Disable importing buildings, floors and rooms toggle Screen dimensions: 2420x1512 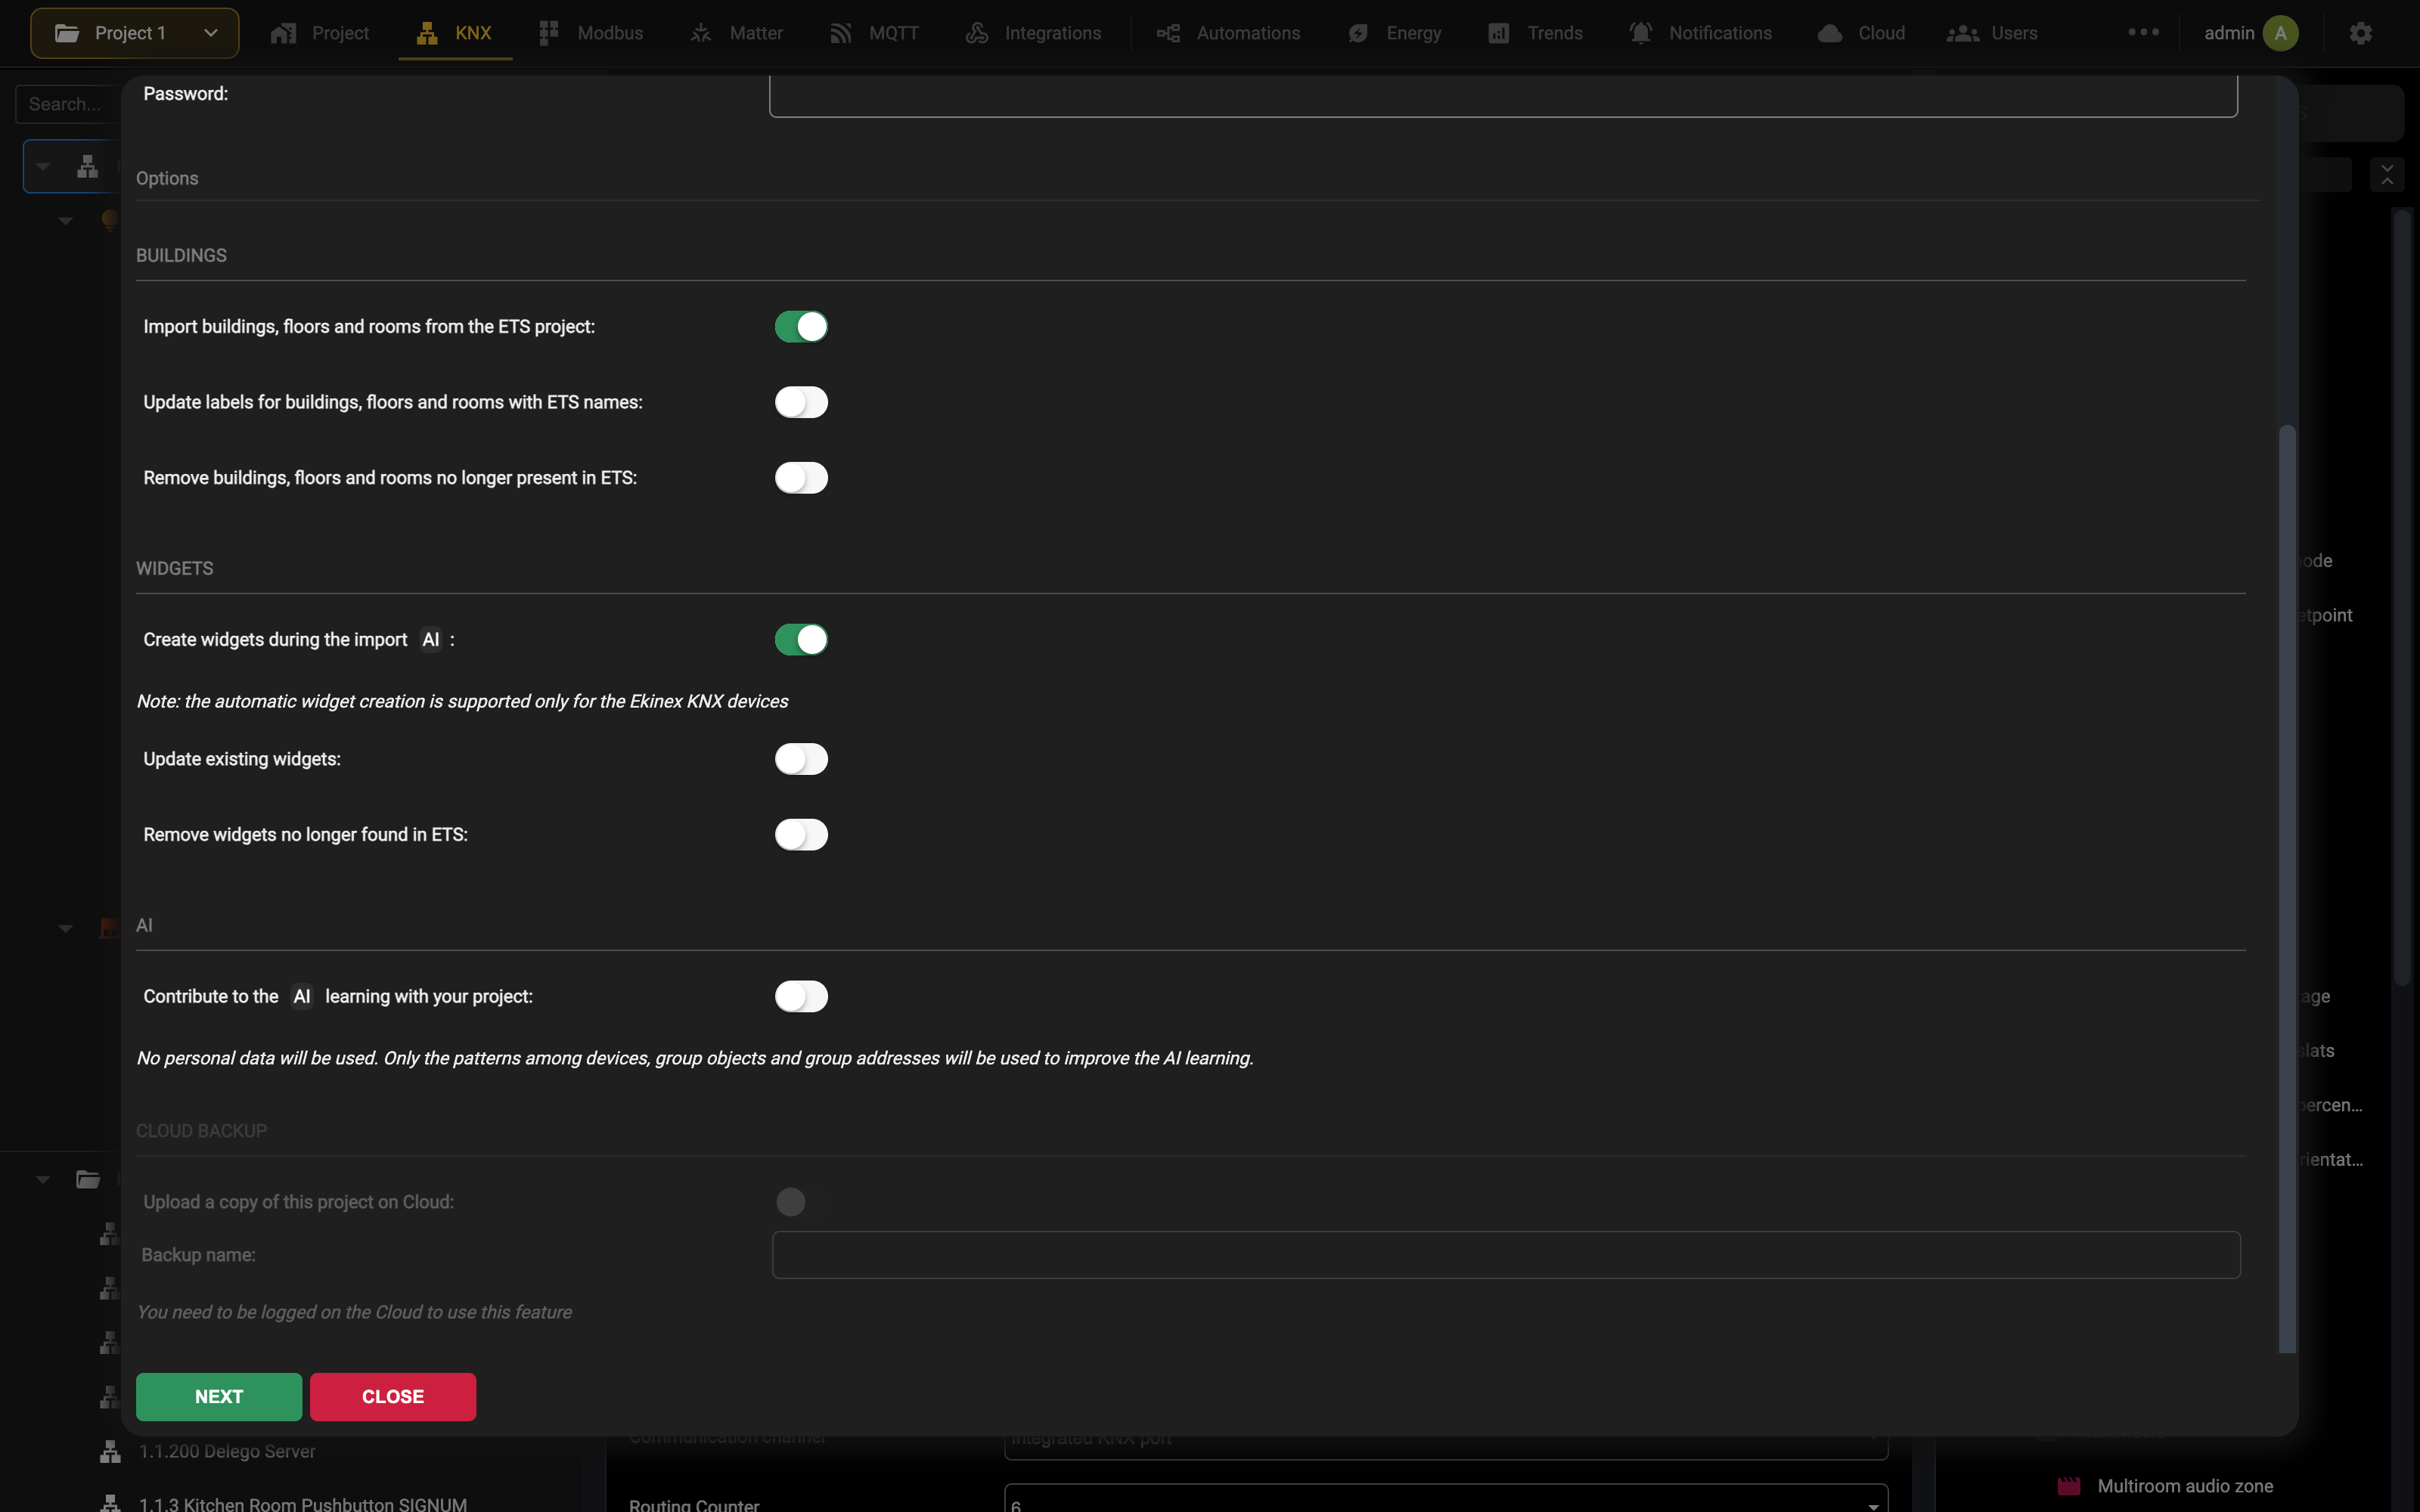pyautogui.click(x=801, y=327)
